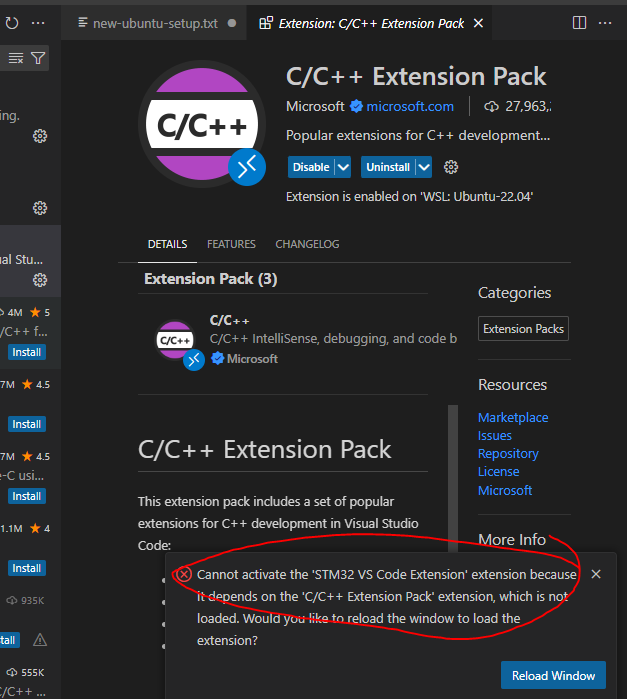
Task: Click the Reload Window button
Action: [x=553, y=676]
